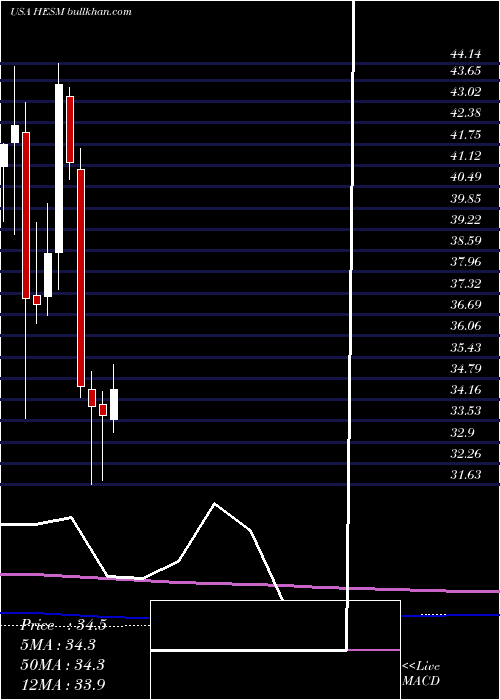Click the pink moving average line
Image resolution: width=500 pixels, height=700 pixels.
click(x=250, y=583)
